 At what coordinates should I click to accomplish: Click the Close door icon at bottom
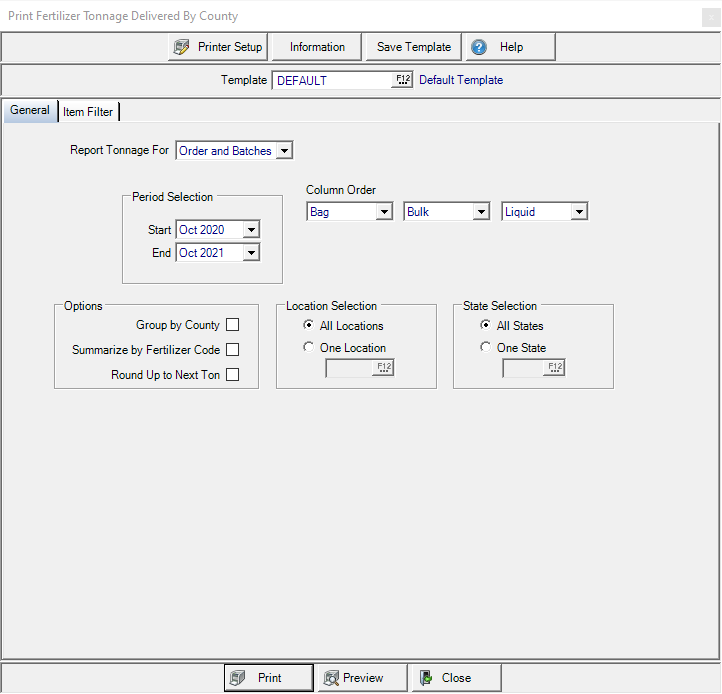[426, 678]
